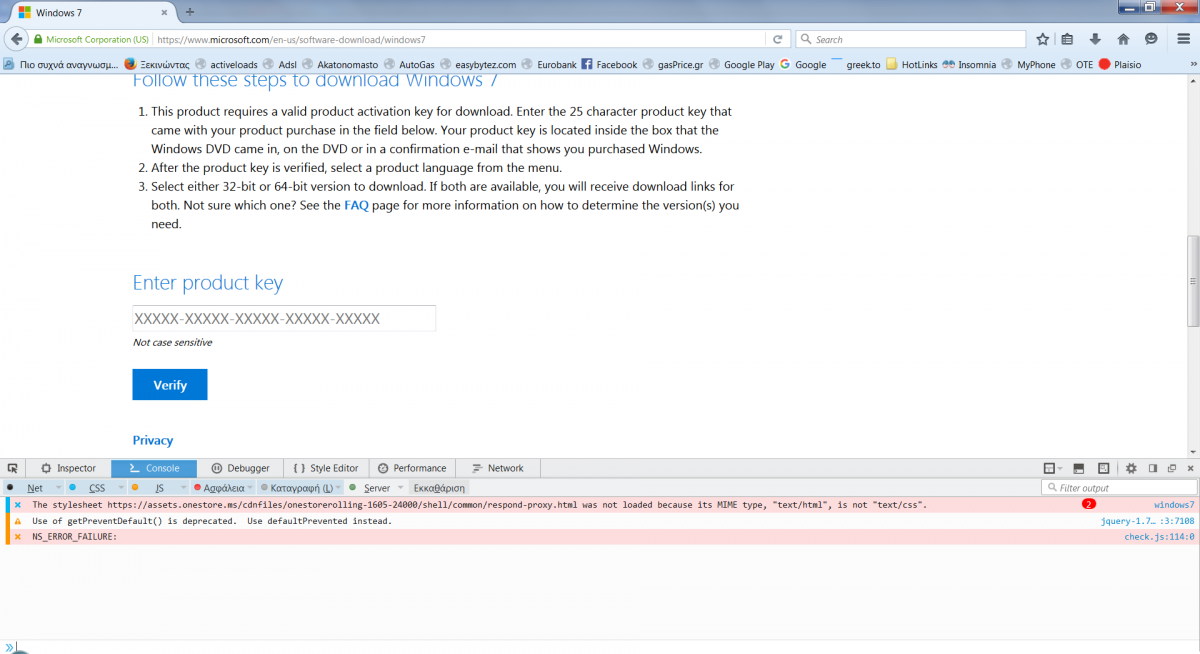Click the element picker icon in devtools
This screenshot has height=654, width=1200.
[x=13, y=468]
